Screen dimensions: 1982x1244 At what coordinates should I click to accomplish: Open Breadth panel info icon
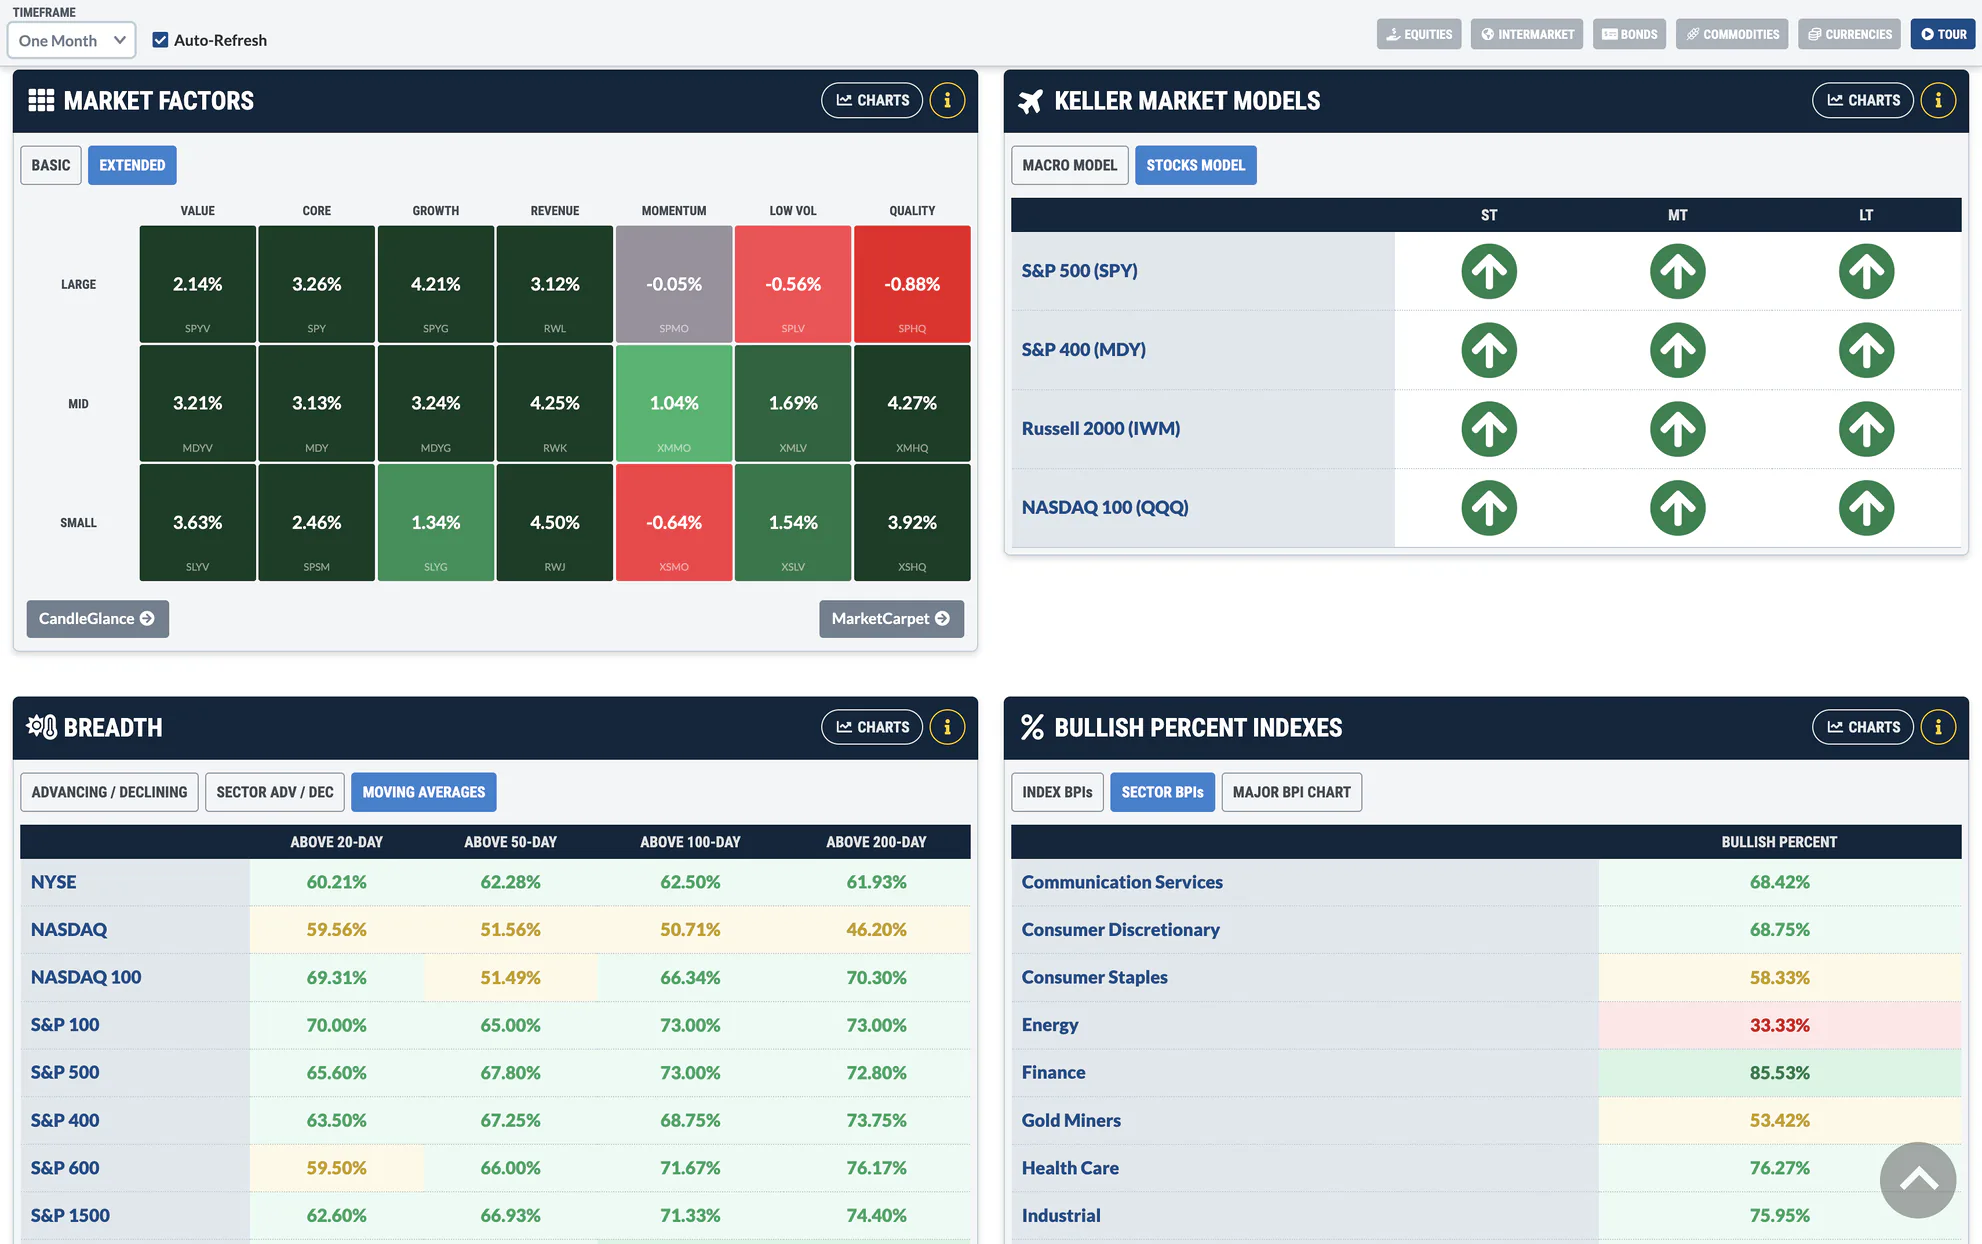(x=947, y=727)
